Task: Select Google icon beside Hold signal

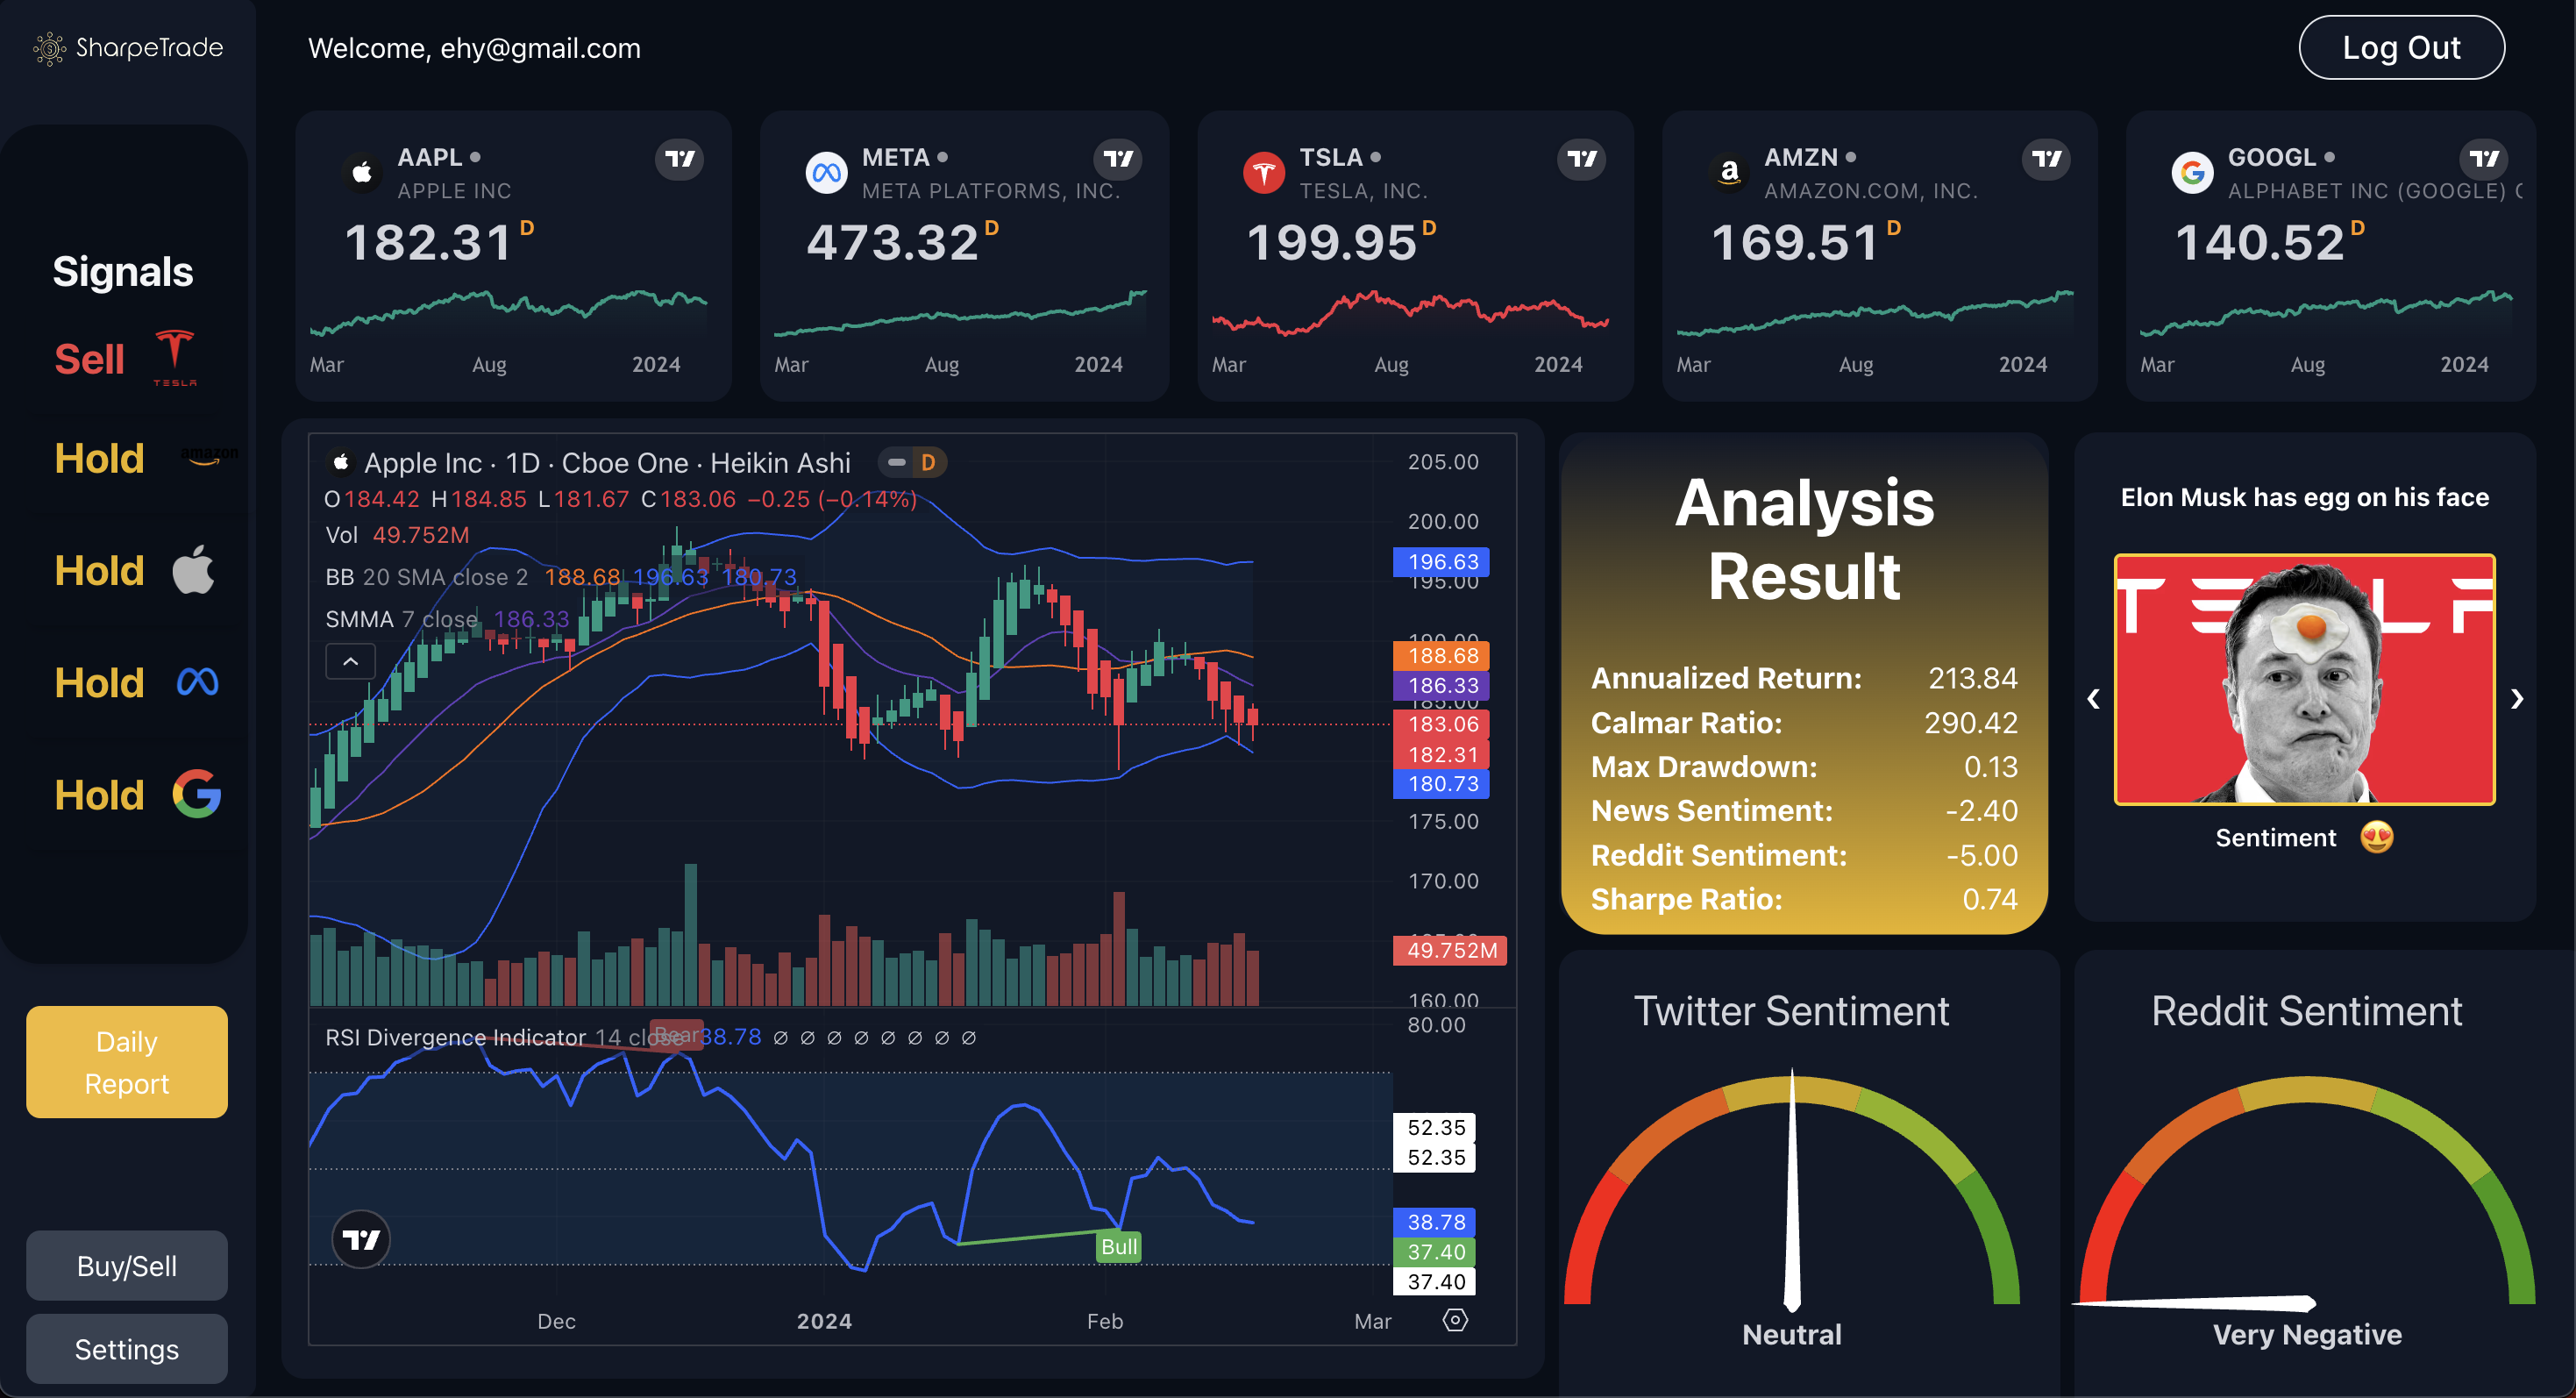Action: coord(196,794)
